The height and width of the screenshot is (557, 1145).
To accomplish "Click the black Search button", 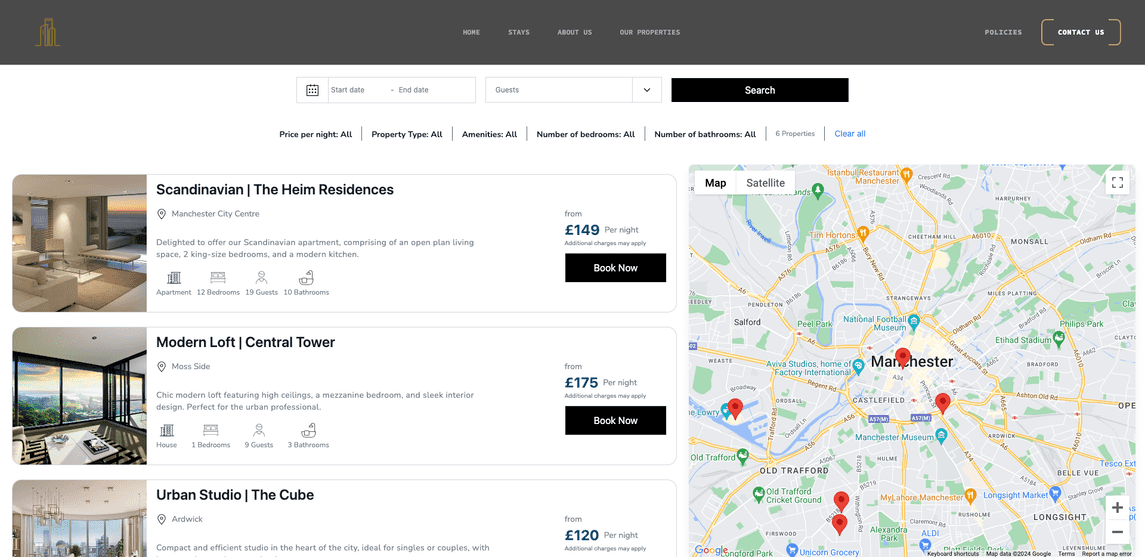I will point(759,90).
